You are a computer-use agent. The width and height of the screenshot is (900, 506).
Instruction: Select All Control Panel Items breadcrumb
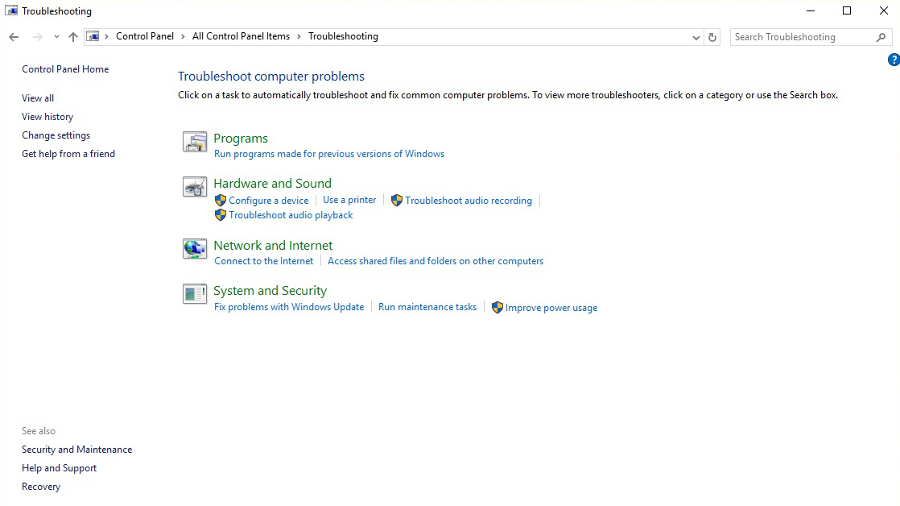tap(241, 36)
